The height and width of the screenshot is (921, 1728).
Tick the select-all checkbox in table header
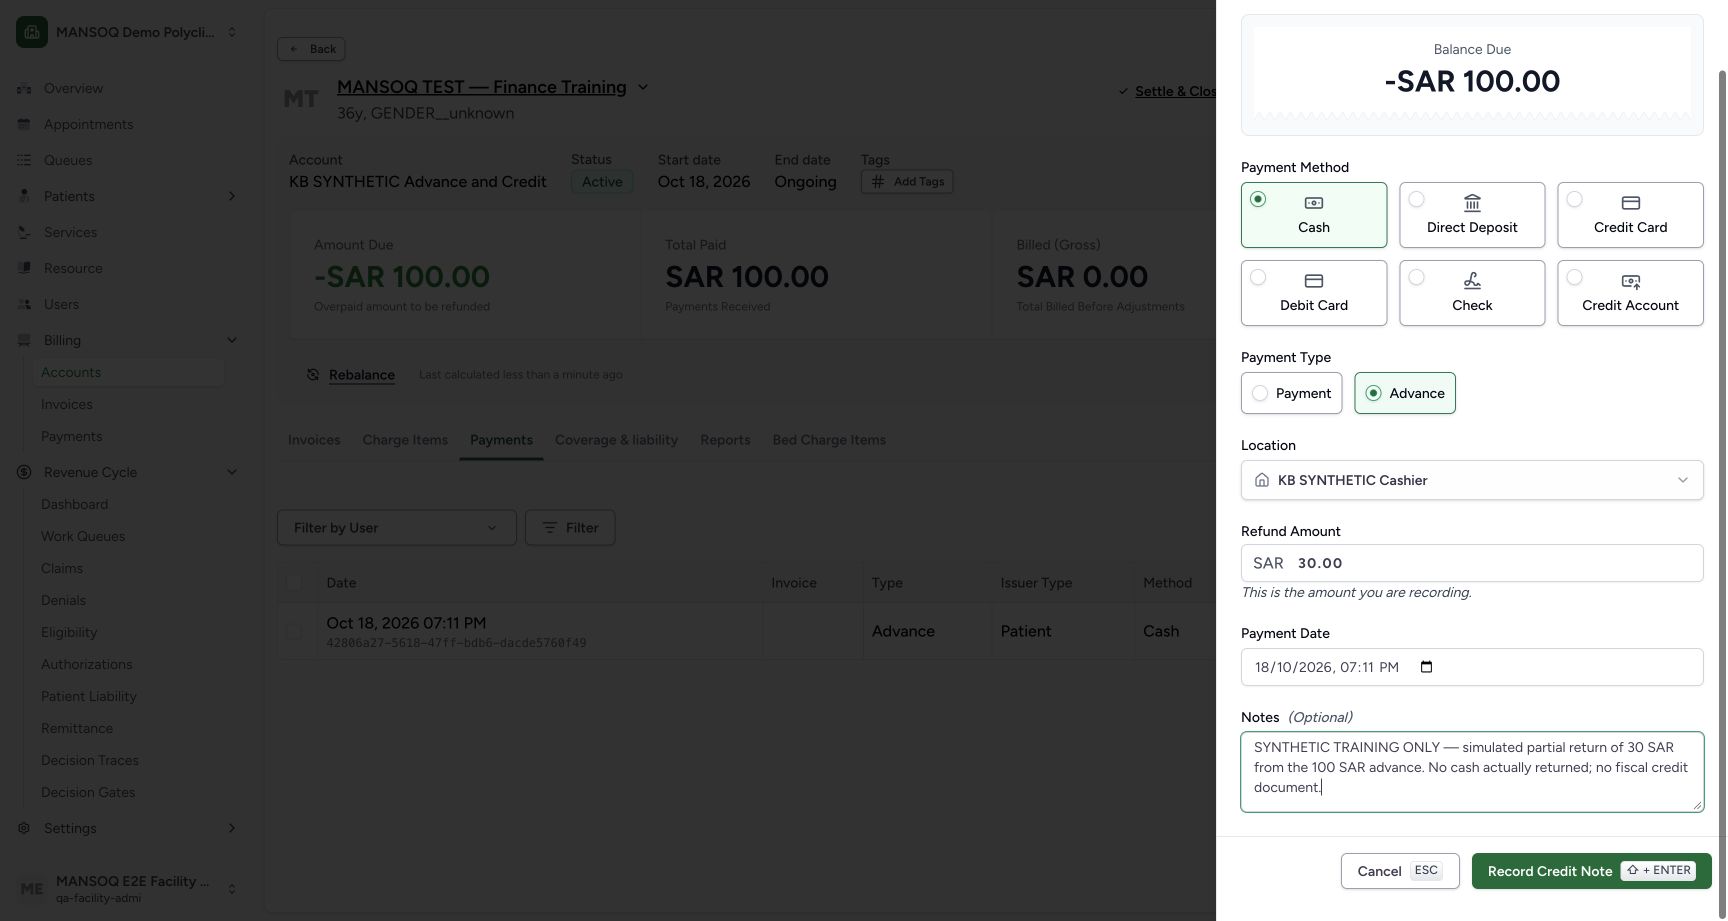tap(294, 583)
